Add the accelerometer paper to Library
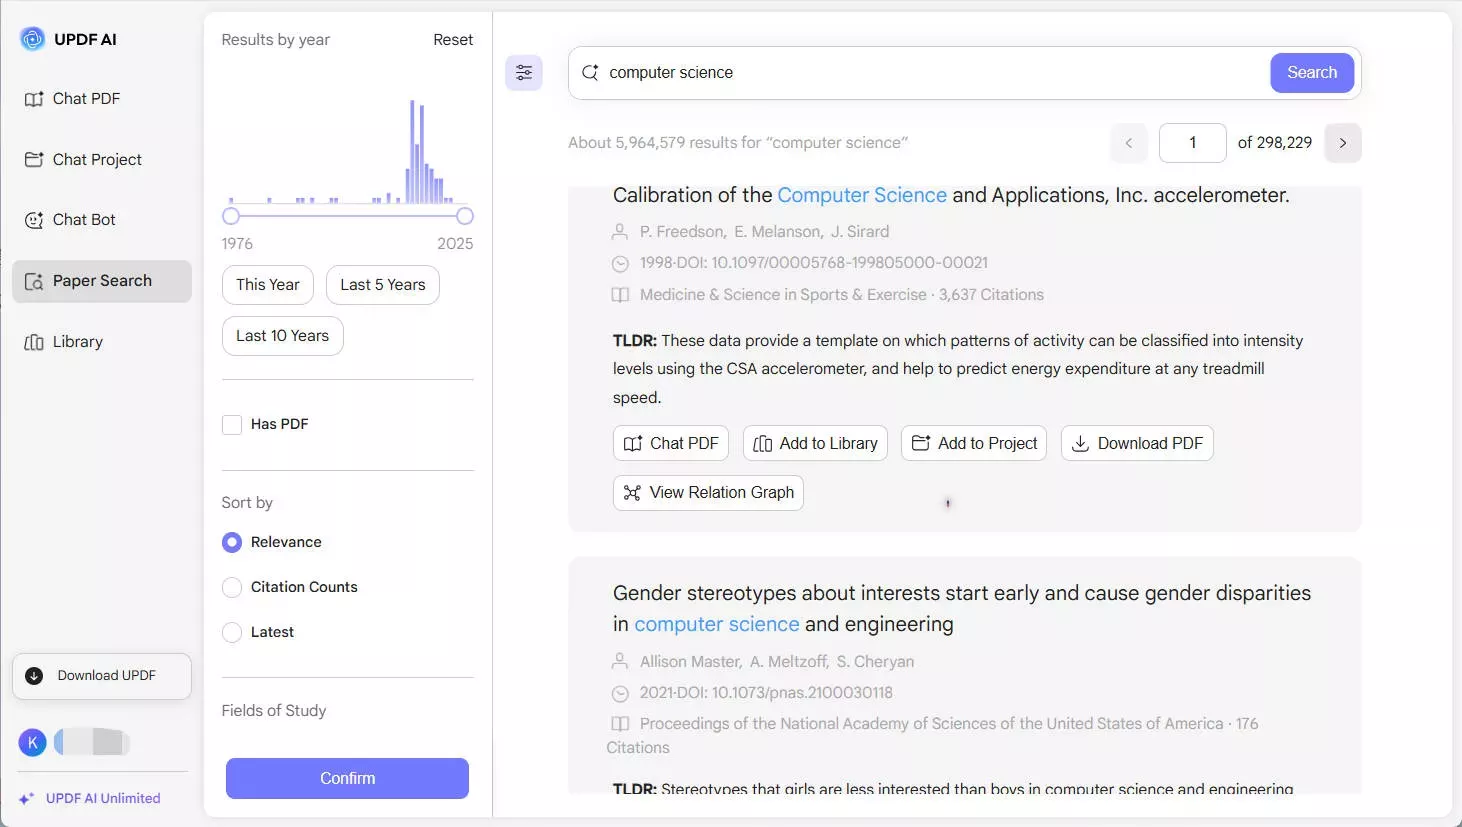The image size is (1462, 827). (x=815, y=443)
